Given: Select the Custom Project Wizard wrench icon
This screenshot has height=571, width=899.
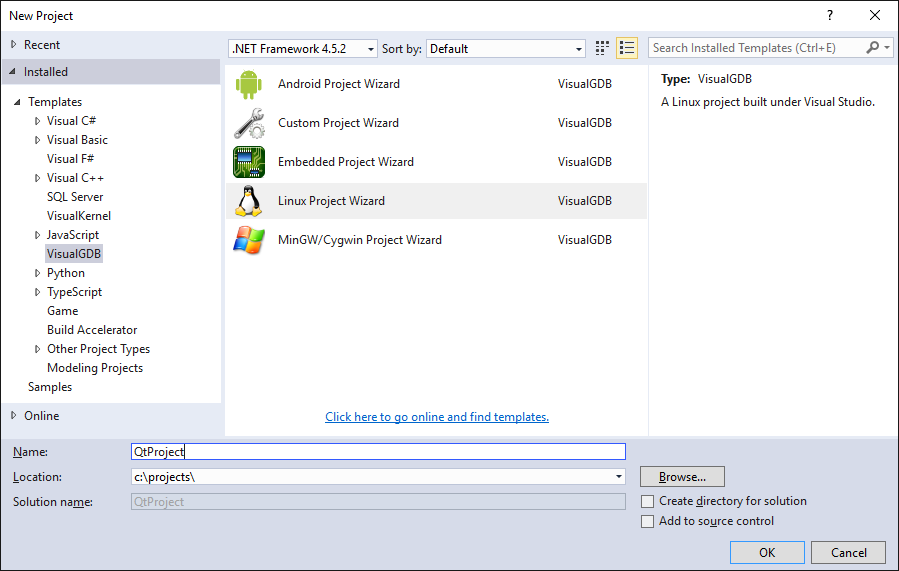Looking at the screenshot, I should tap(249, 123).
